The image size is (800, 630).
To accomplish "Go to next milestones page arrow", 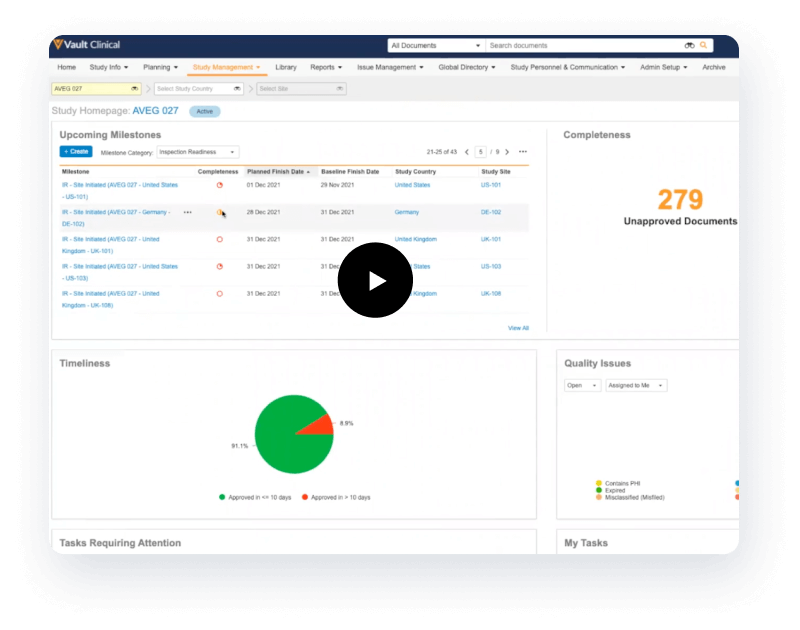I will pos(507,152).
